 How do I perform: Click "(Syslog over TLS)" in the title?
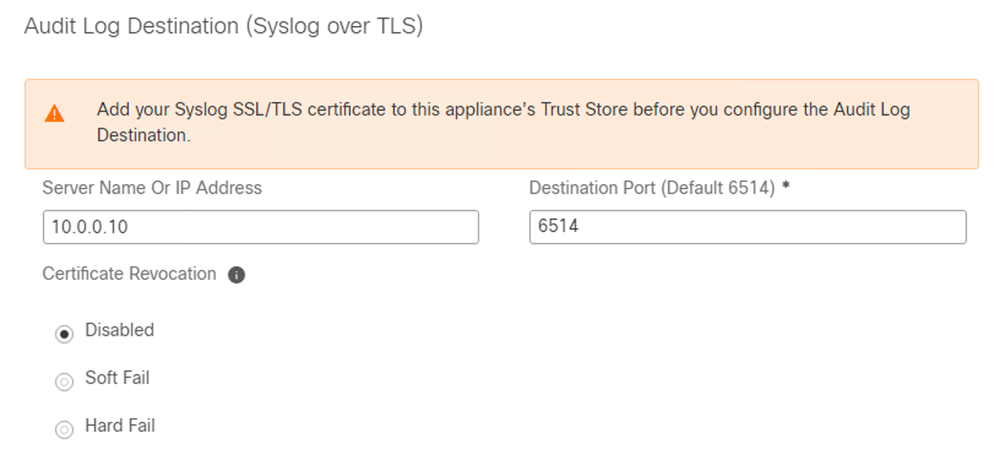[333, 27]
